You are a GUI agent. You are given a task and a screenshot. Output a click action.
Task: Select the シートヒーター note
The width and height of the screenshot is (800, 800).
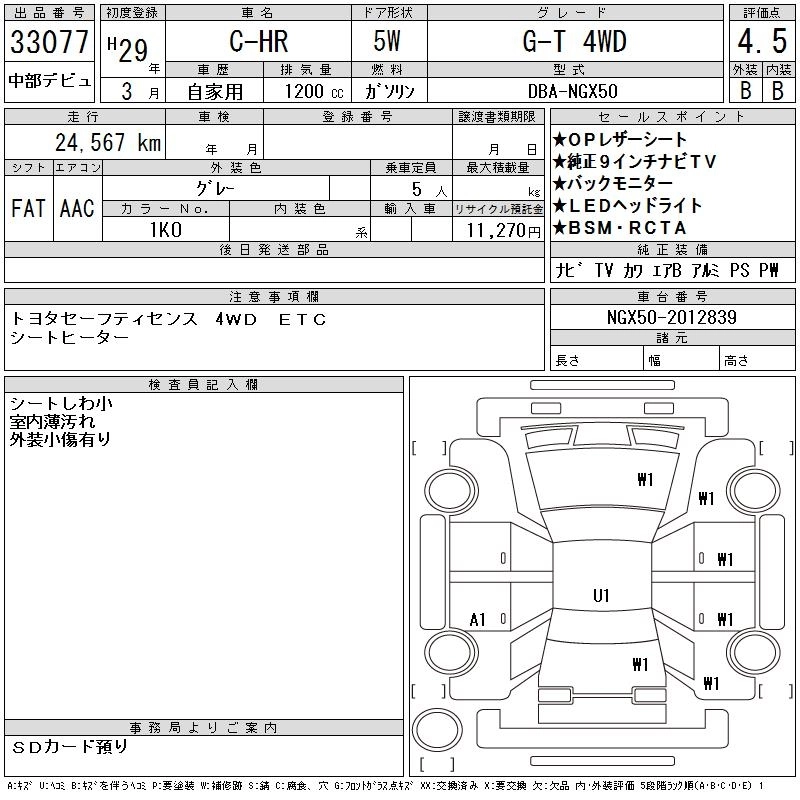69,337
